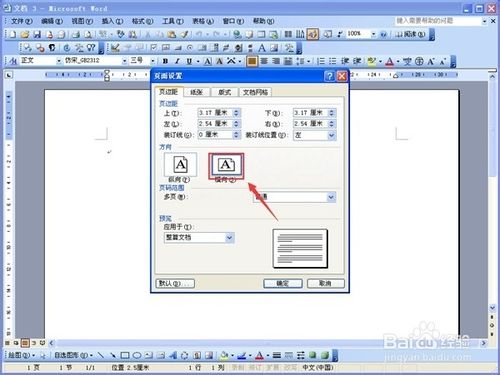Screen dimensions: 500x375
Task: Click the Print icon in the standard toolbar
Action: pyautogui.click(x=76, y=34)
